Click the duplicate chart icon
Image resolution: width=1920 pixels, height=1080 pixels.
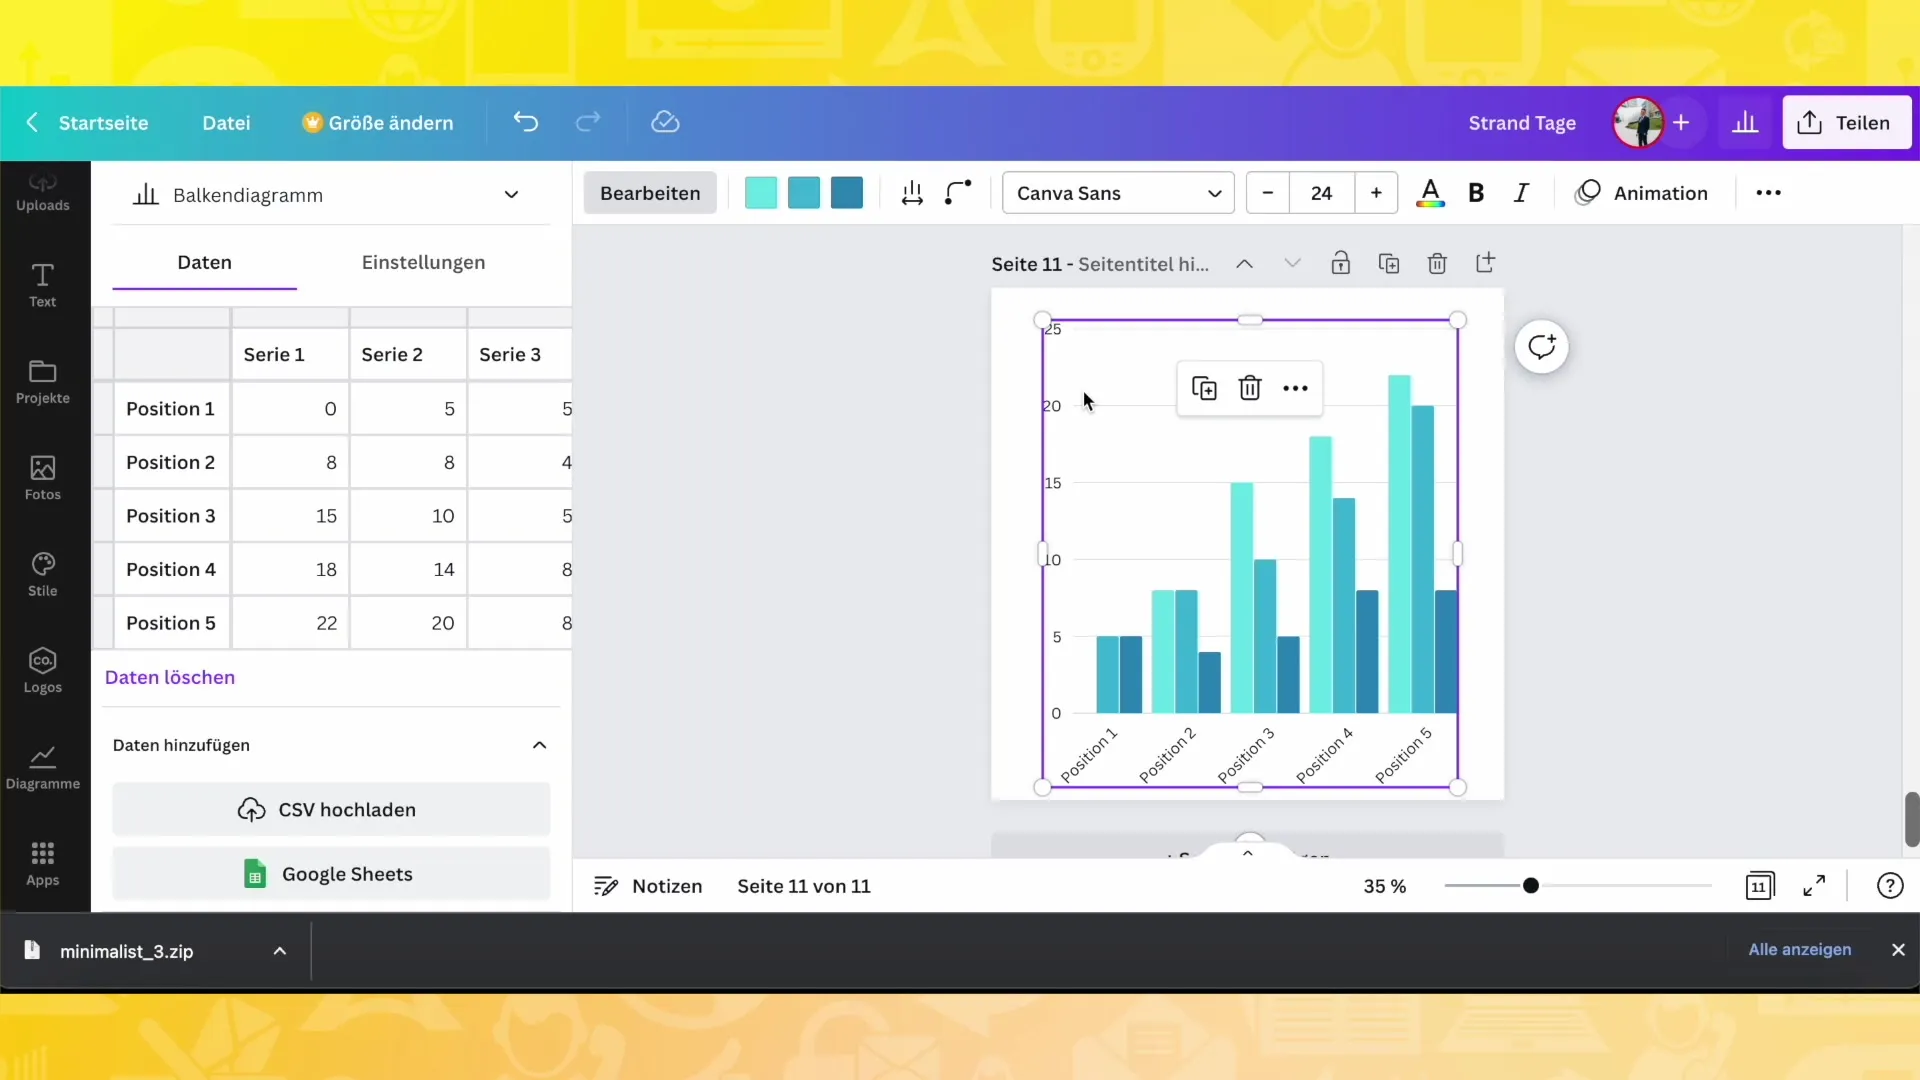(1203, 386)
